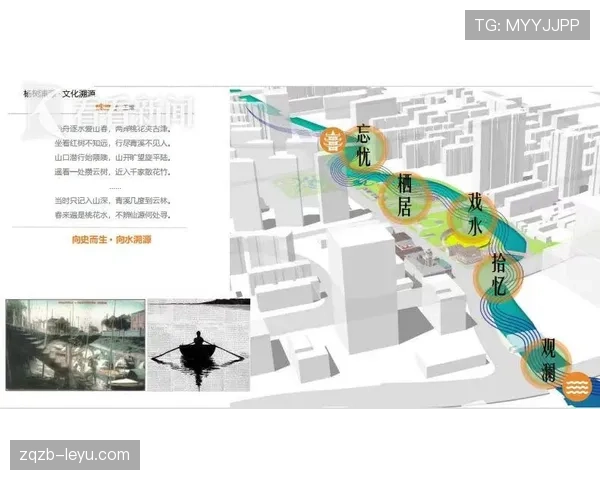Open the rowboat silhouette photo
600x480 pixels.
(199, 345)
